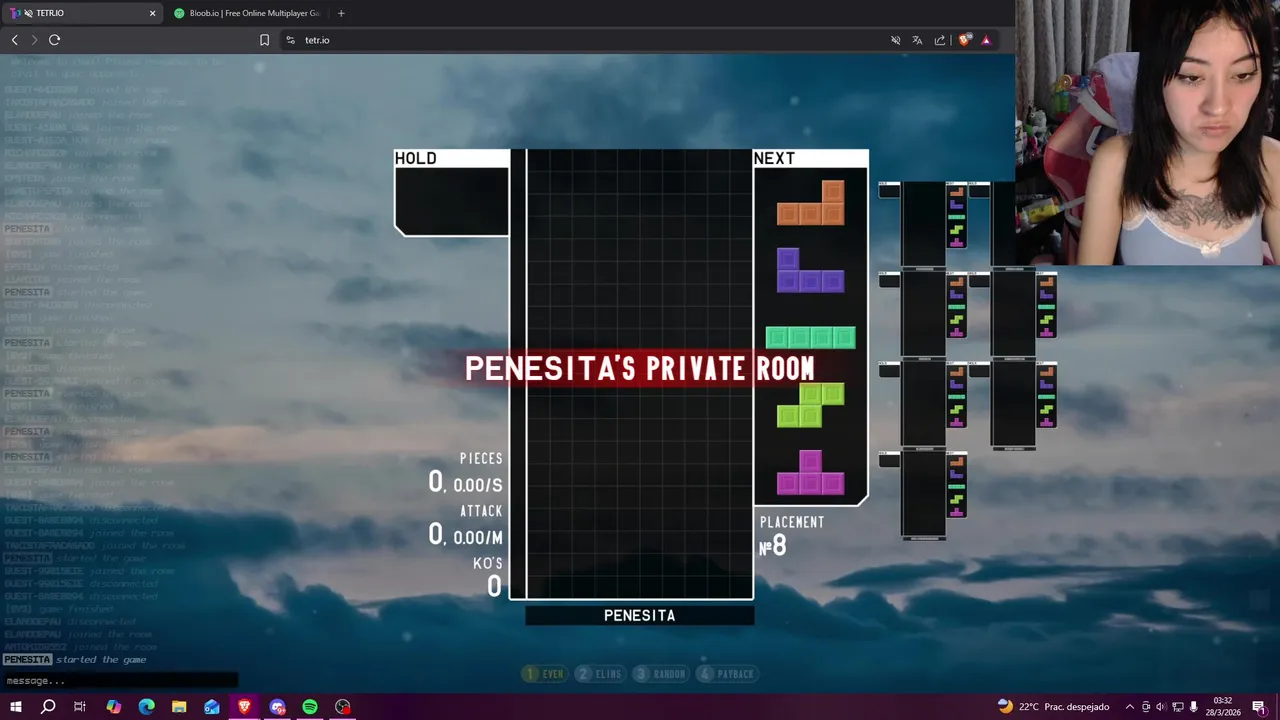The height and width of the screenshot is (720, 1280).
Task: Click the PENESITA'S PRIVATE ROOM banner
Action: 640,369
